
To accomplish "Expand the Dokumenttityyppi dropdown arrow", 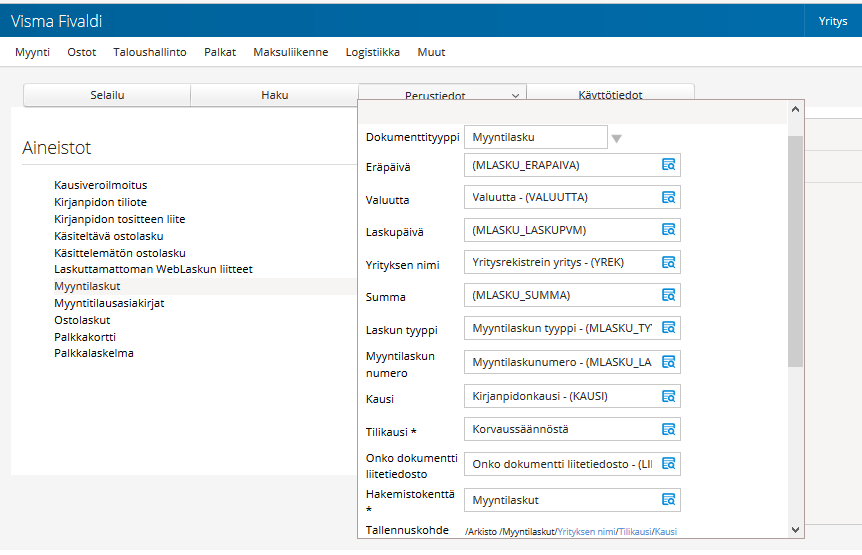I will pos(616,138).
